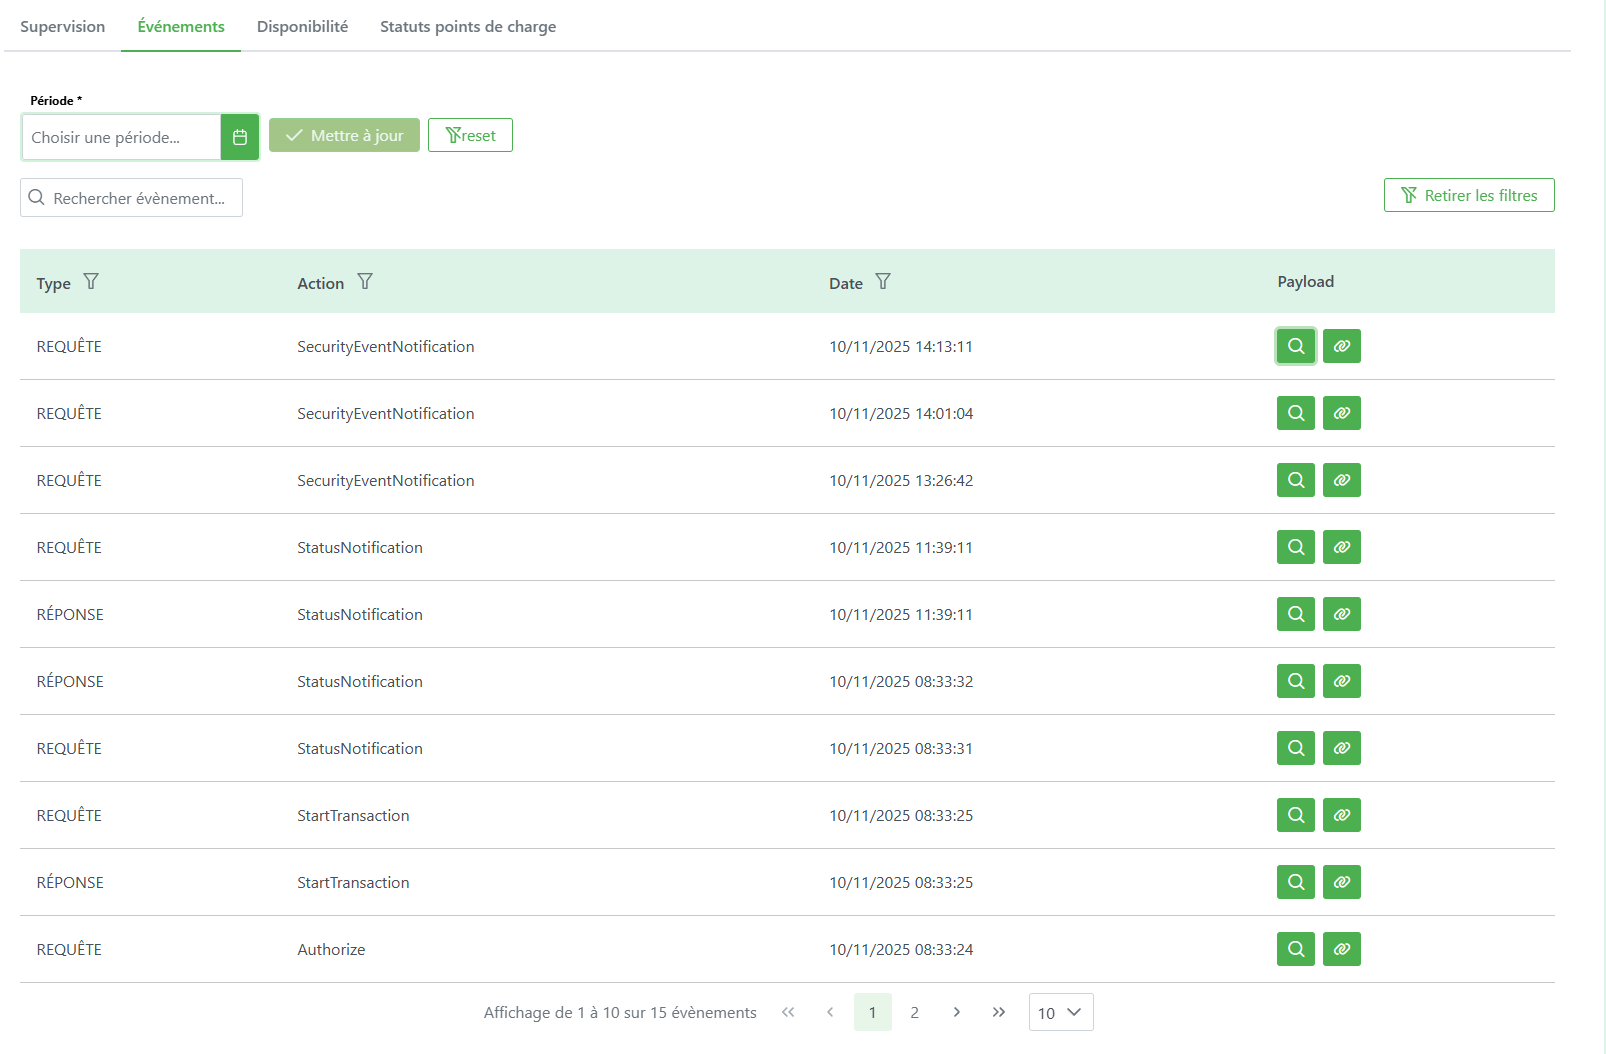Viewport: 1606px width, 1054px height.
Task: Filter the Action column
Action: [x=365, y=282]
